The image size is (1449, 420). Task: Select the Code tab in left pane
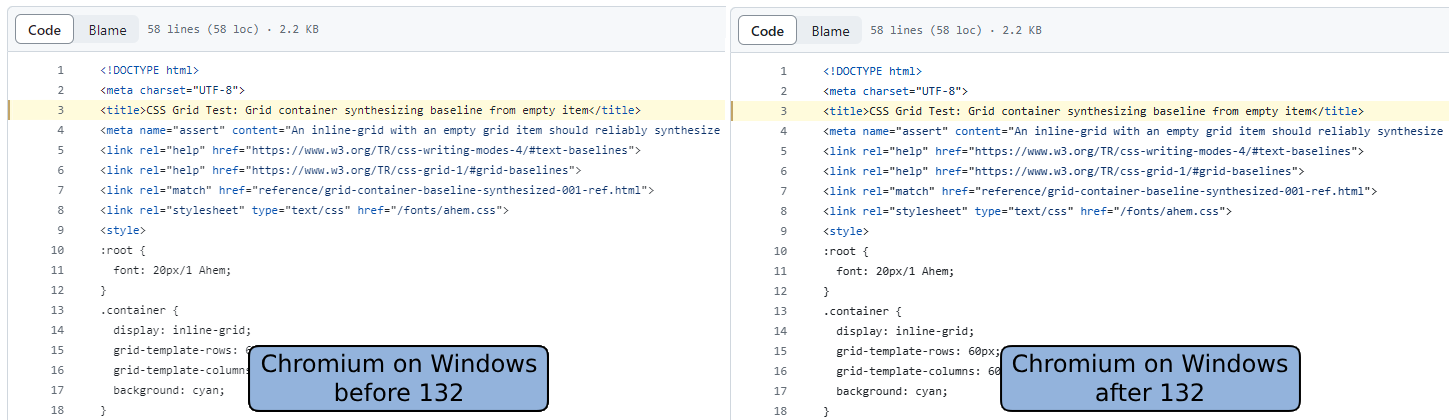point(44,30)
